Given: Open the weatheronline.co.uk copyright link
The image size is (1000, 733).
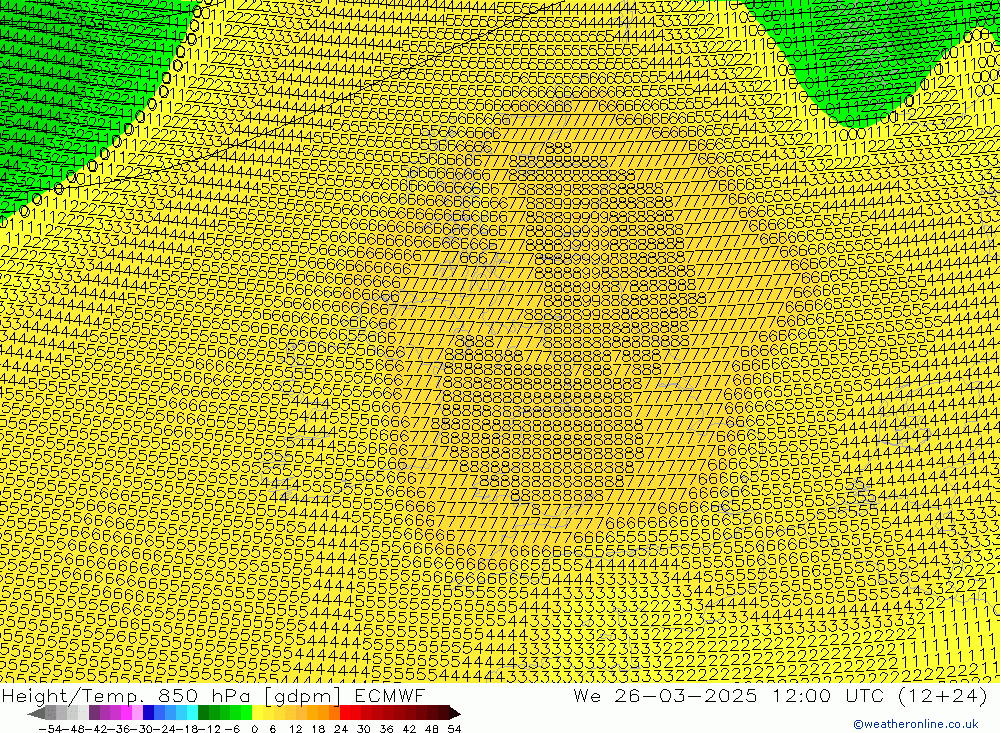Looking at the screenshot, I should tap(916, 724).
